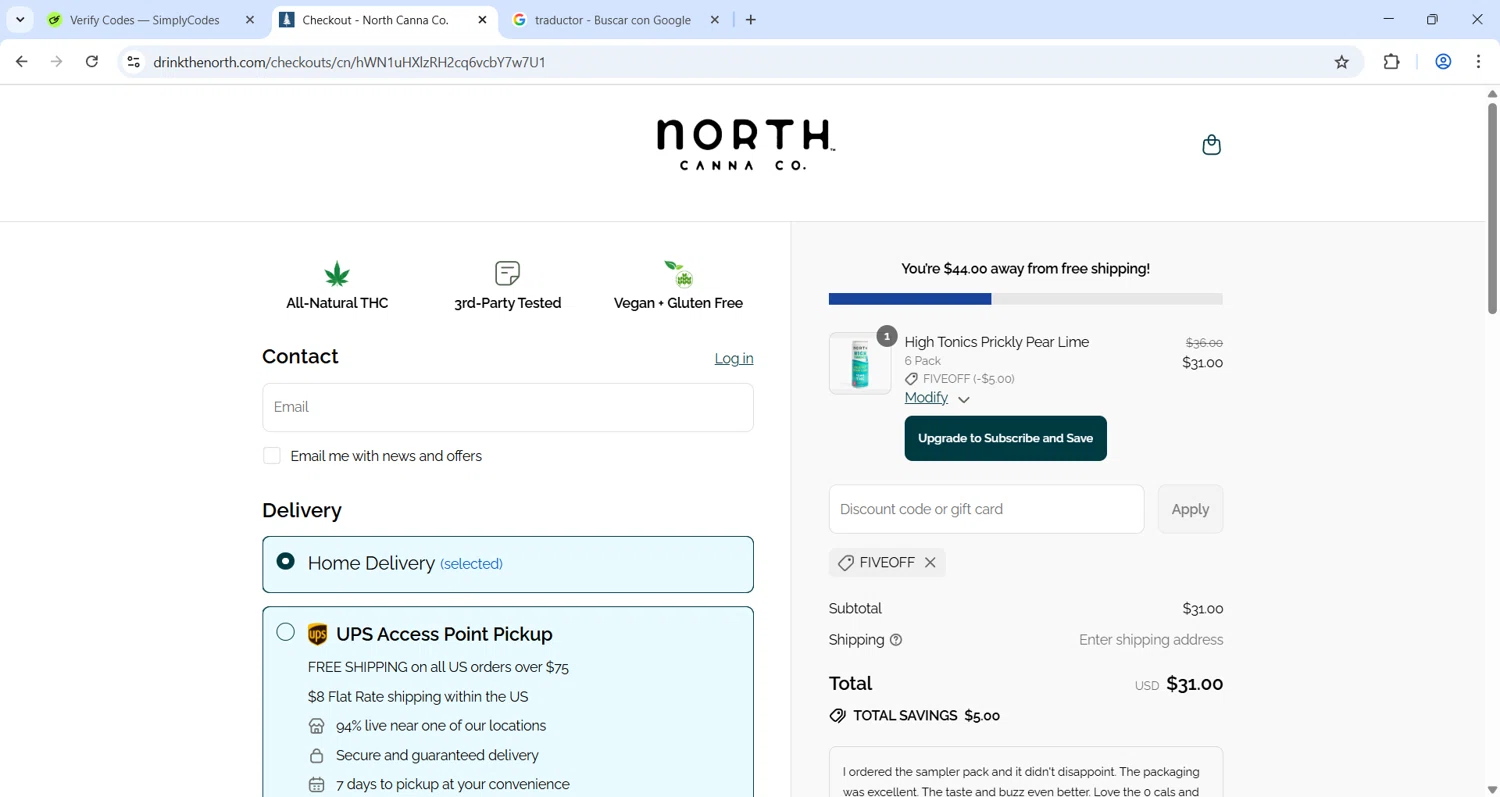1500x797 pixels.
Task: Click the shipping help question mark icon
Action: coord(896,640)
